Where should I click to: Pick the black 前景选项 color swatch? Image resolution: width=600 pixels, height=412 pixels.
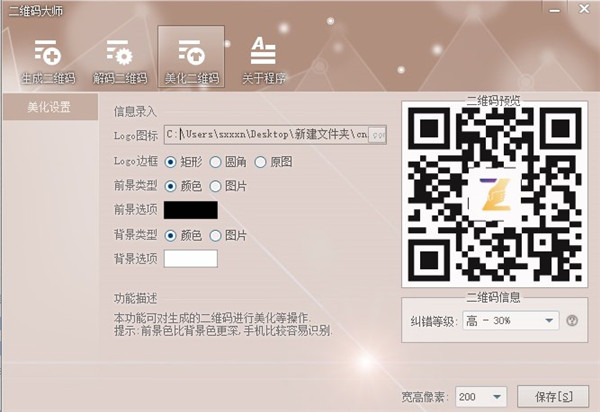(x=191, y=210)
